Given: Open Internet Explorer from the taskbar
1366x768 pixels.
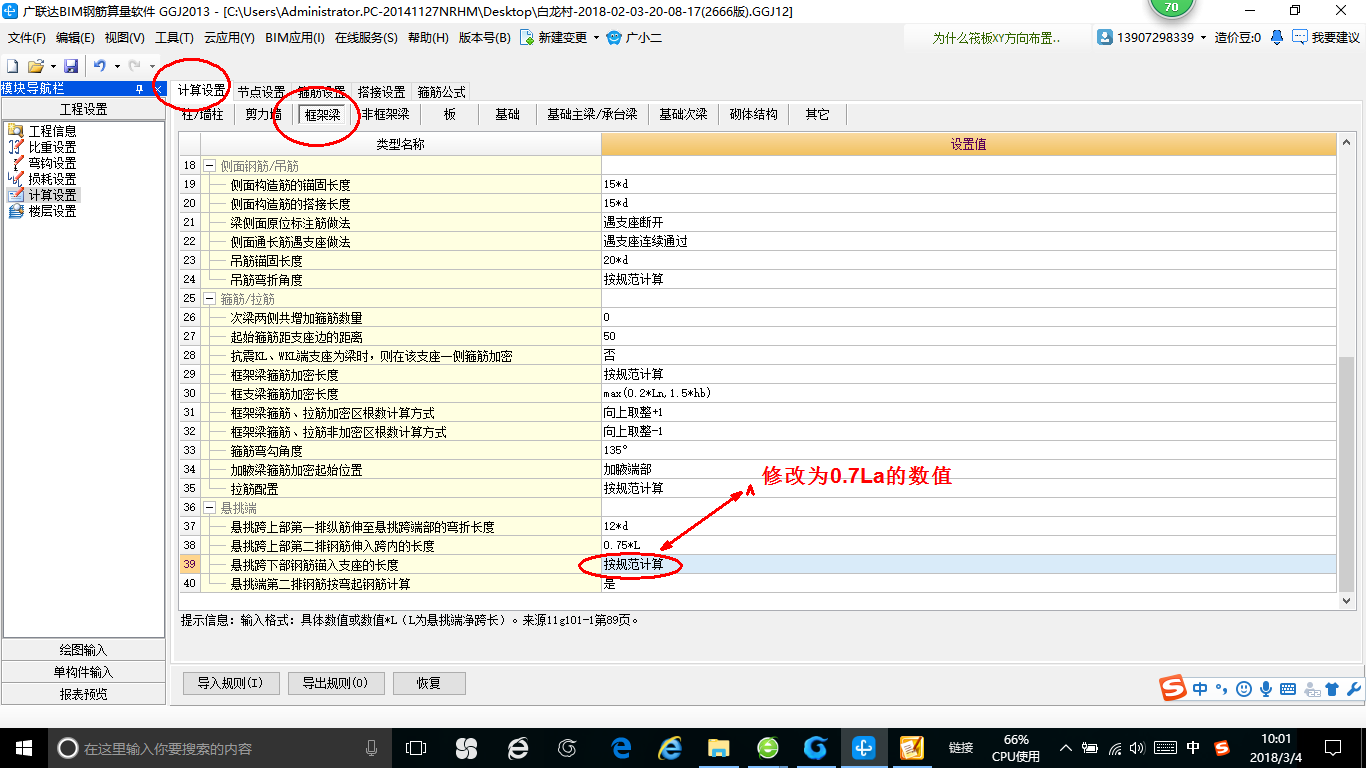Looking at the screenshot, I should pos(669,748).
